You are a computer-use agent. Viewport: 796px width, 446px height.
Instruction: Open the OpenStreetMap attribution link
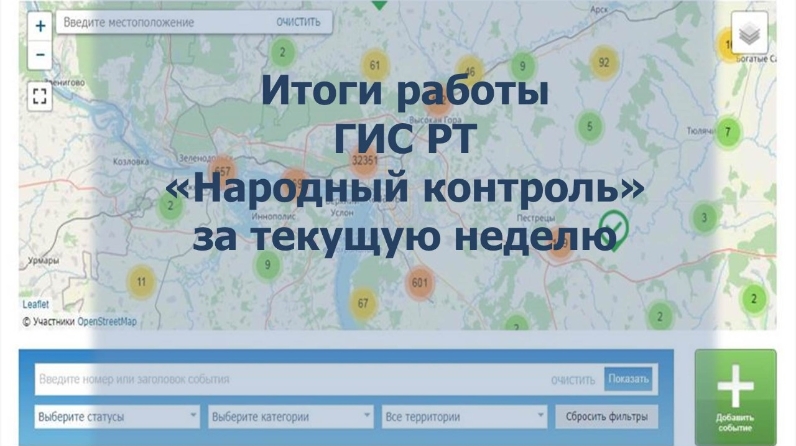107,322
